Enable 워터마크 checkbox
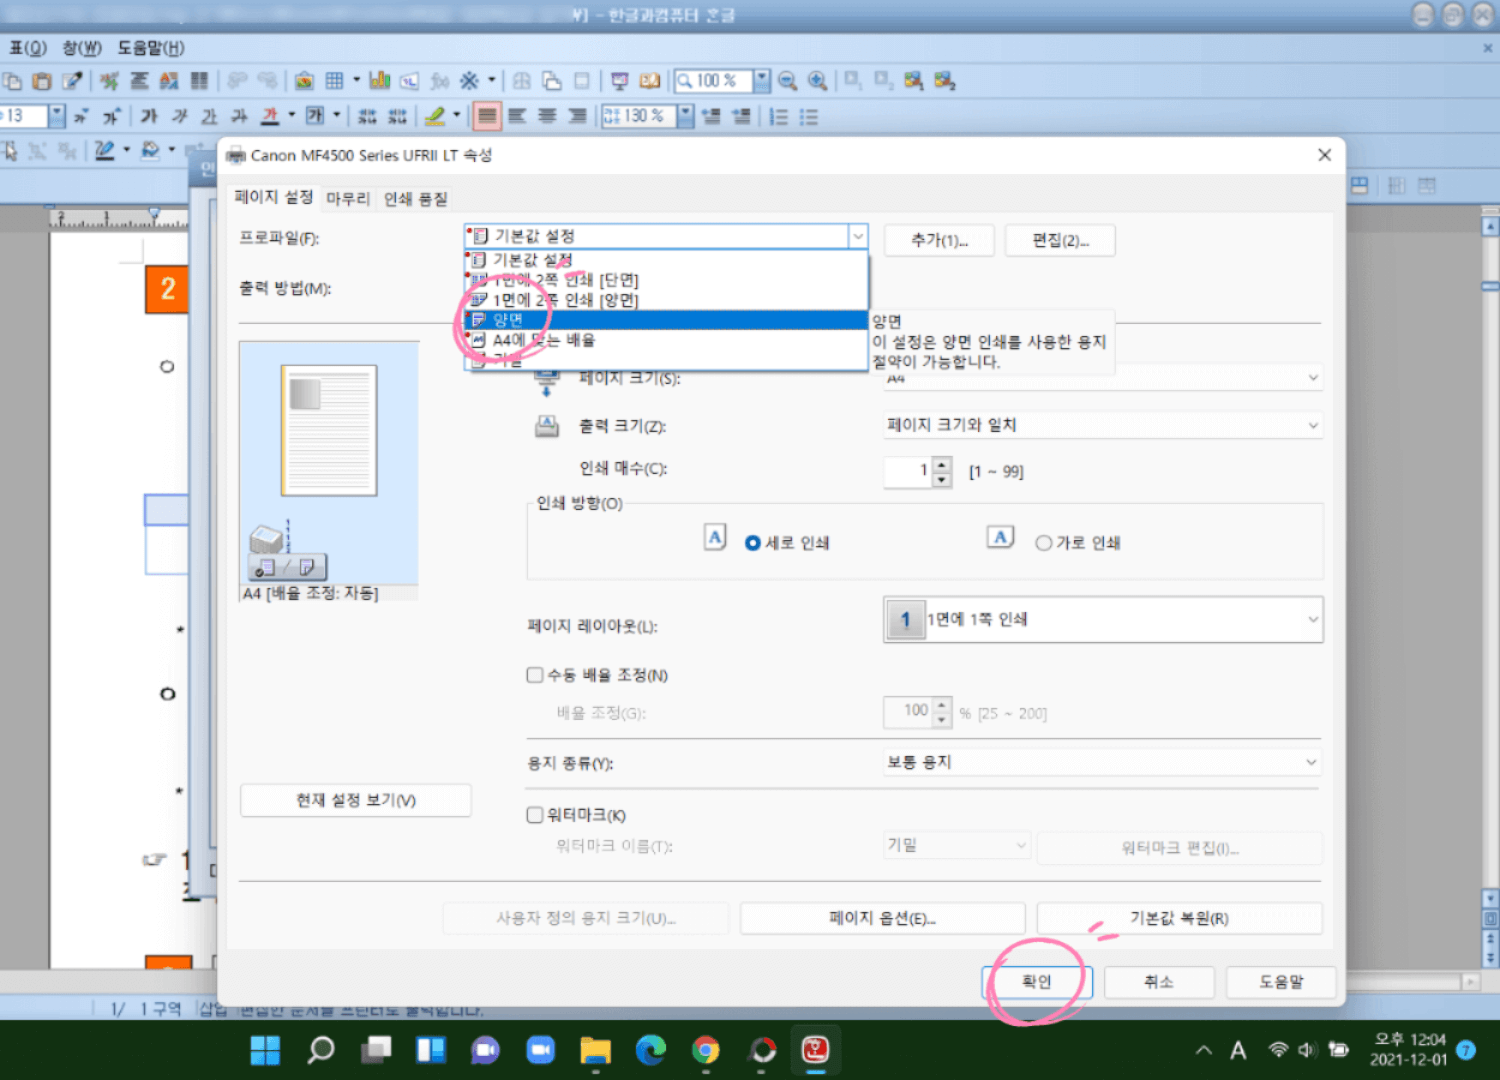The image size is (1500, 1080). [x=535, y=815]
